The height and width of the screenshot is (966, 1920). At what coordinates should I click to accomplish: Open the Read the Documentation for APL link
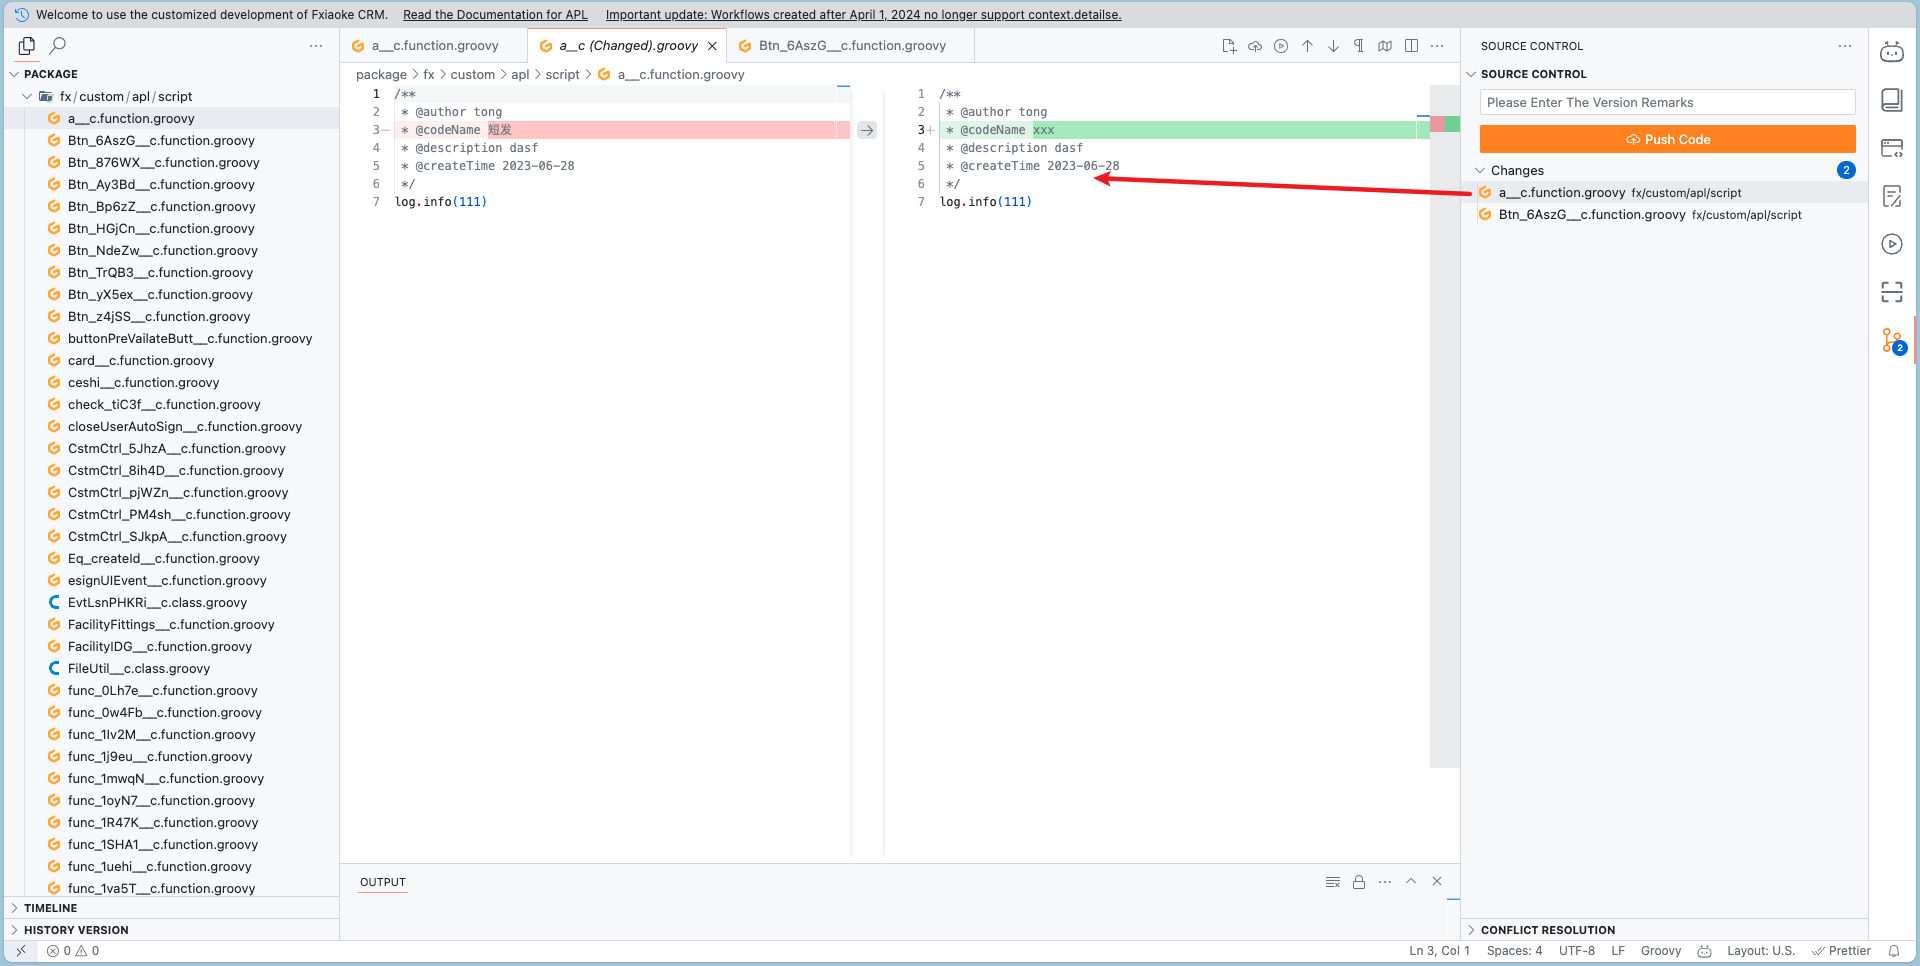[x=495, y=15]
